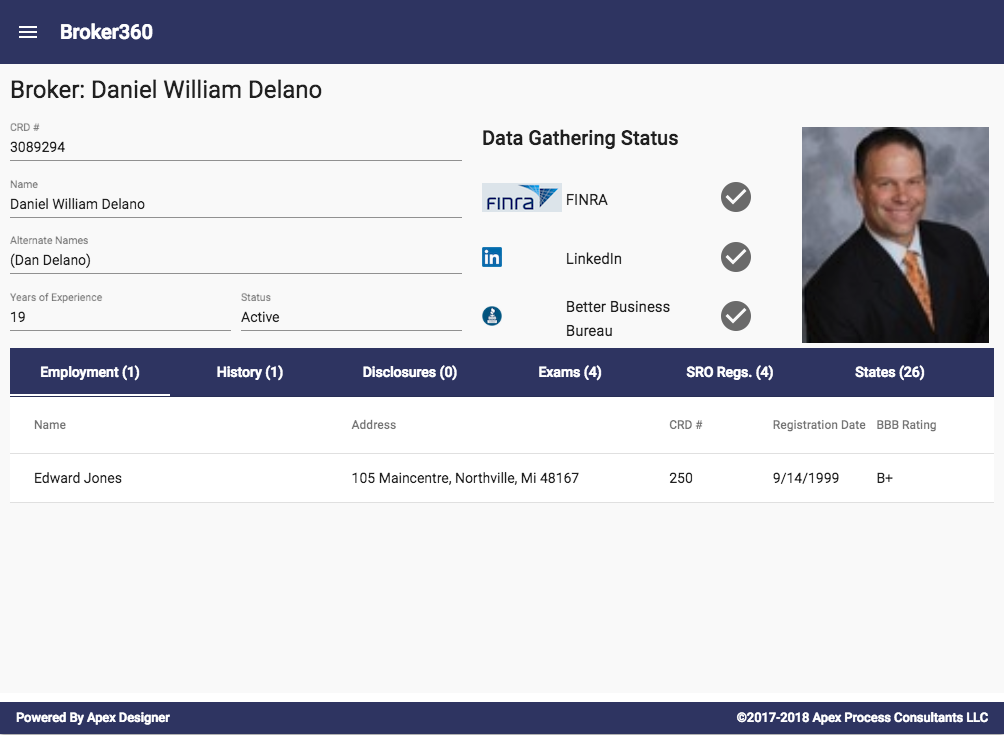Click the Data Gathering Status heading

tap(580, 138)
